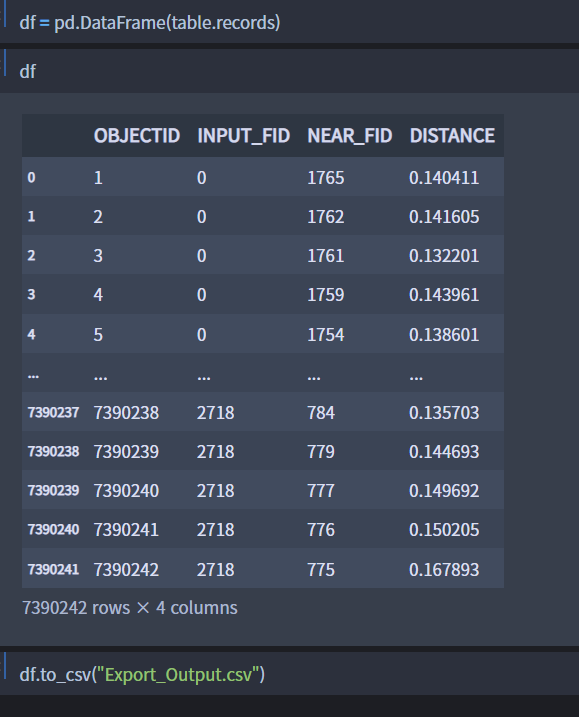Click the green "Export_Output.csv" string
This screenshot has height=717, width=579.
[179, 674]
